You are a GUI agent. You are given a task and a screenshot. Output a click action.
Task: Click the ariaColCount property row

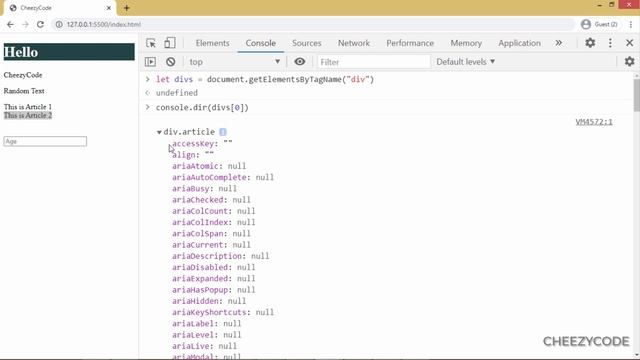(213, 211)
